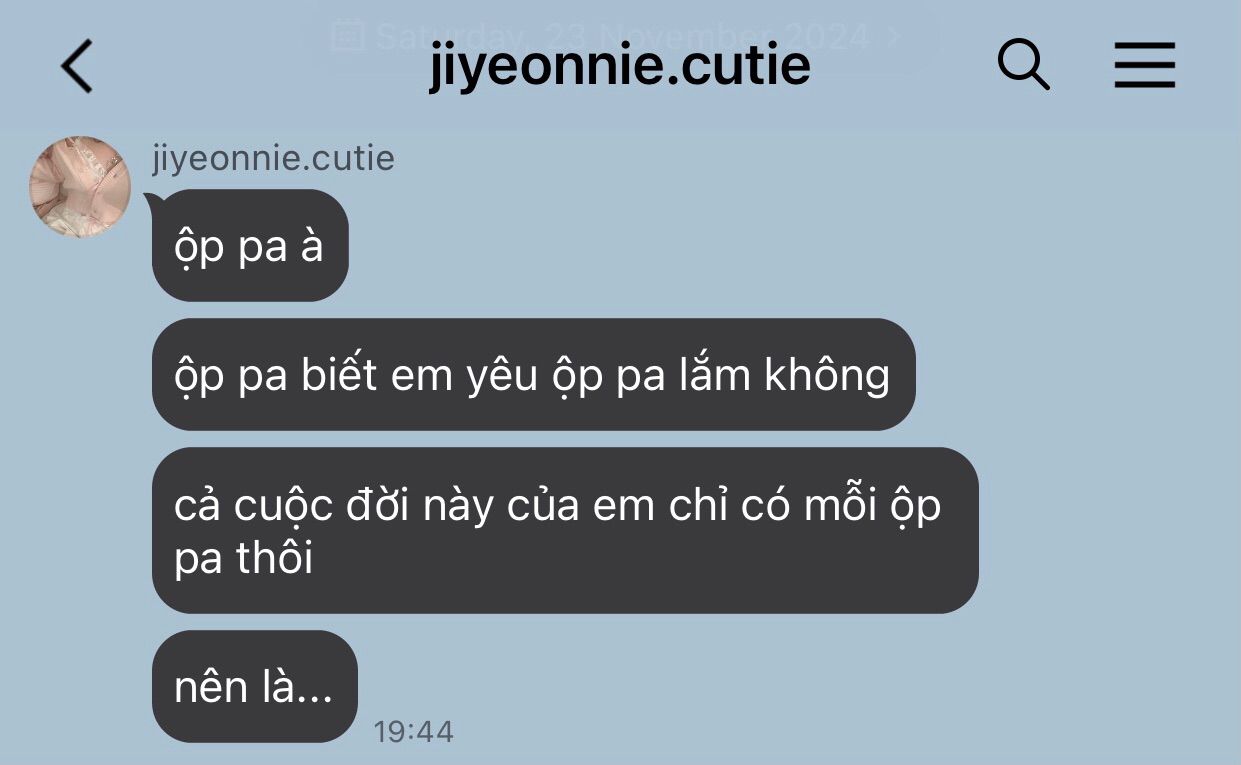Image resolution: width=1241 pixels, height=765 pixels.
Task: Tap the 19:44 message timestamp
Action: click(414, 732)
